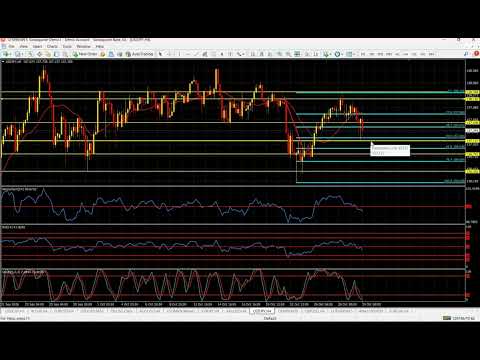The height and width of the screenshot is (360, 480).
Task: Switch chart to line chart icon
Action: pyautogui.click(x=270, y=54)
